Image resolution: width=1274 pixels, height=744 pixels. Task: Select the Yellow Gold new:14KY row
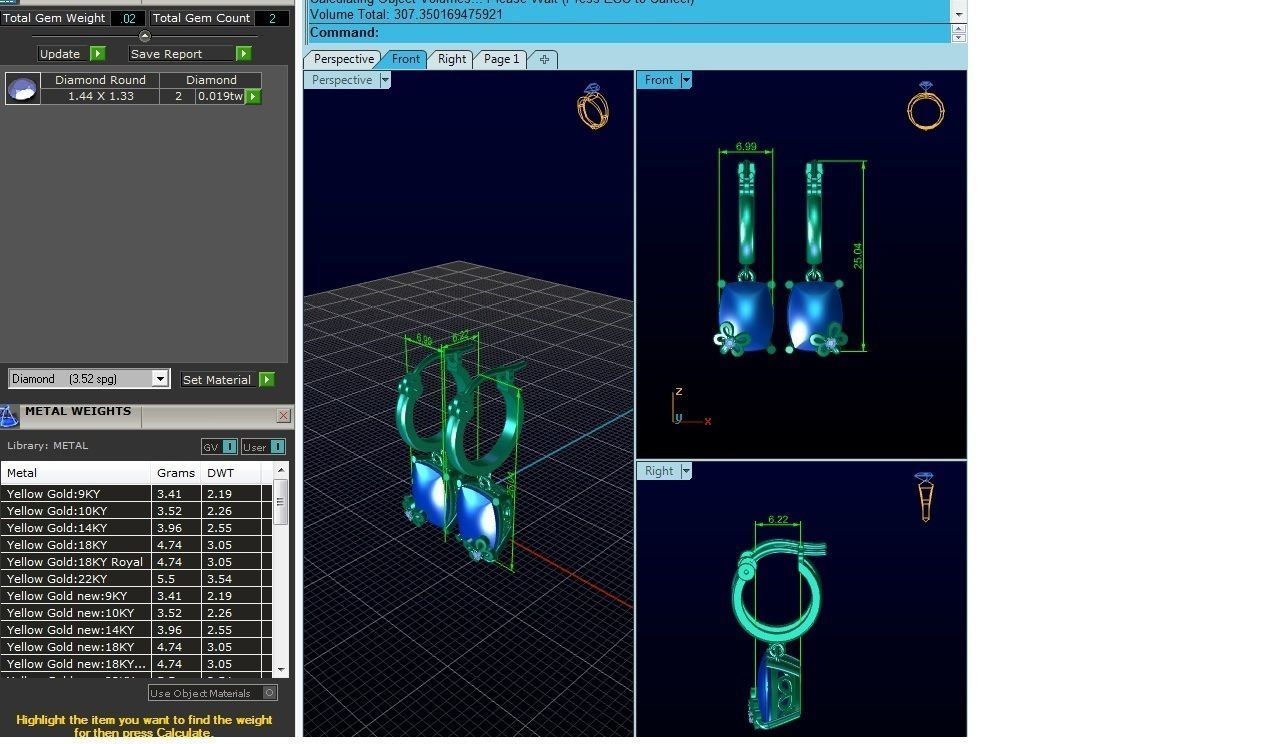pos(136,630)
